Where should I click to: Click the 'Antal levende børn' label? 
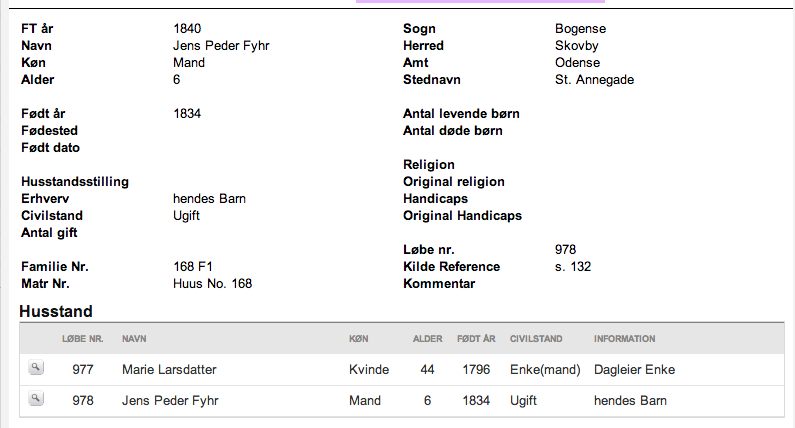pyautogui.click(x=461, y=114)
